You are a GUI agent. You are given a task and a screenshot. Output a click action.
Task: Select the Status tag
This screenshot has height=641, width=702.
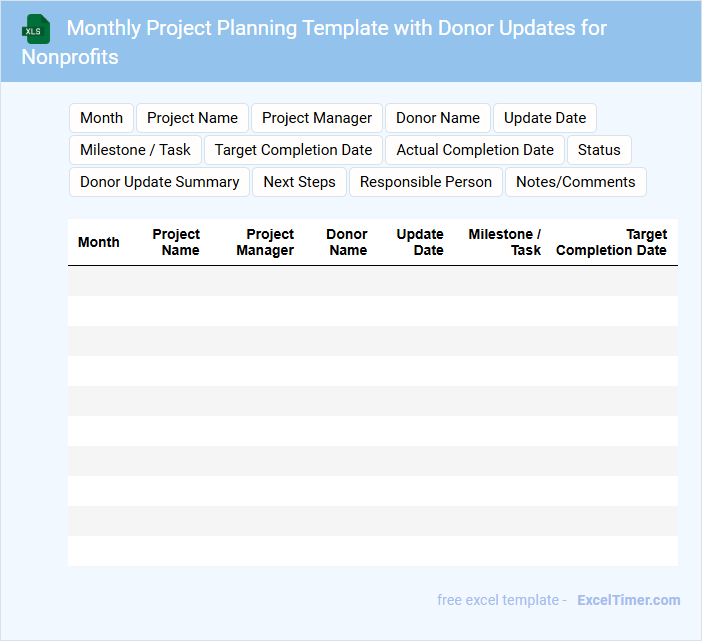click(x=599, y=150)
